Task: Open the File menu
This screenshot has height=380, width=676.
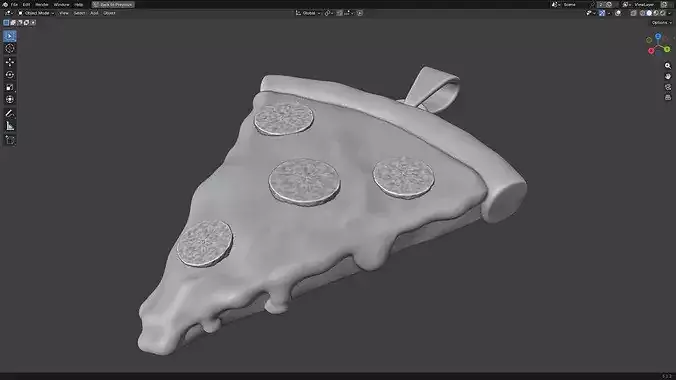Action: (x=14, y=4)
